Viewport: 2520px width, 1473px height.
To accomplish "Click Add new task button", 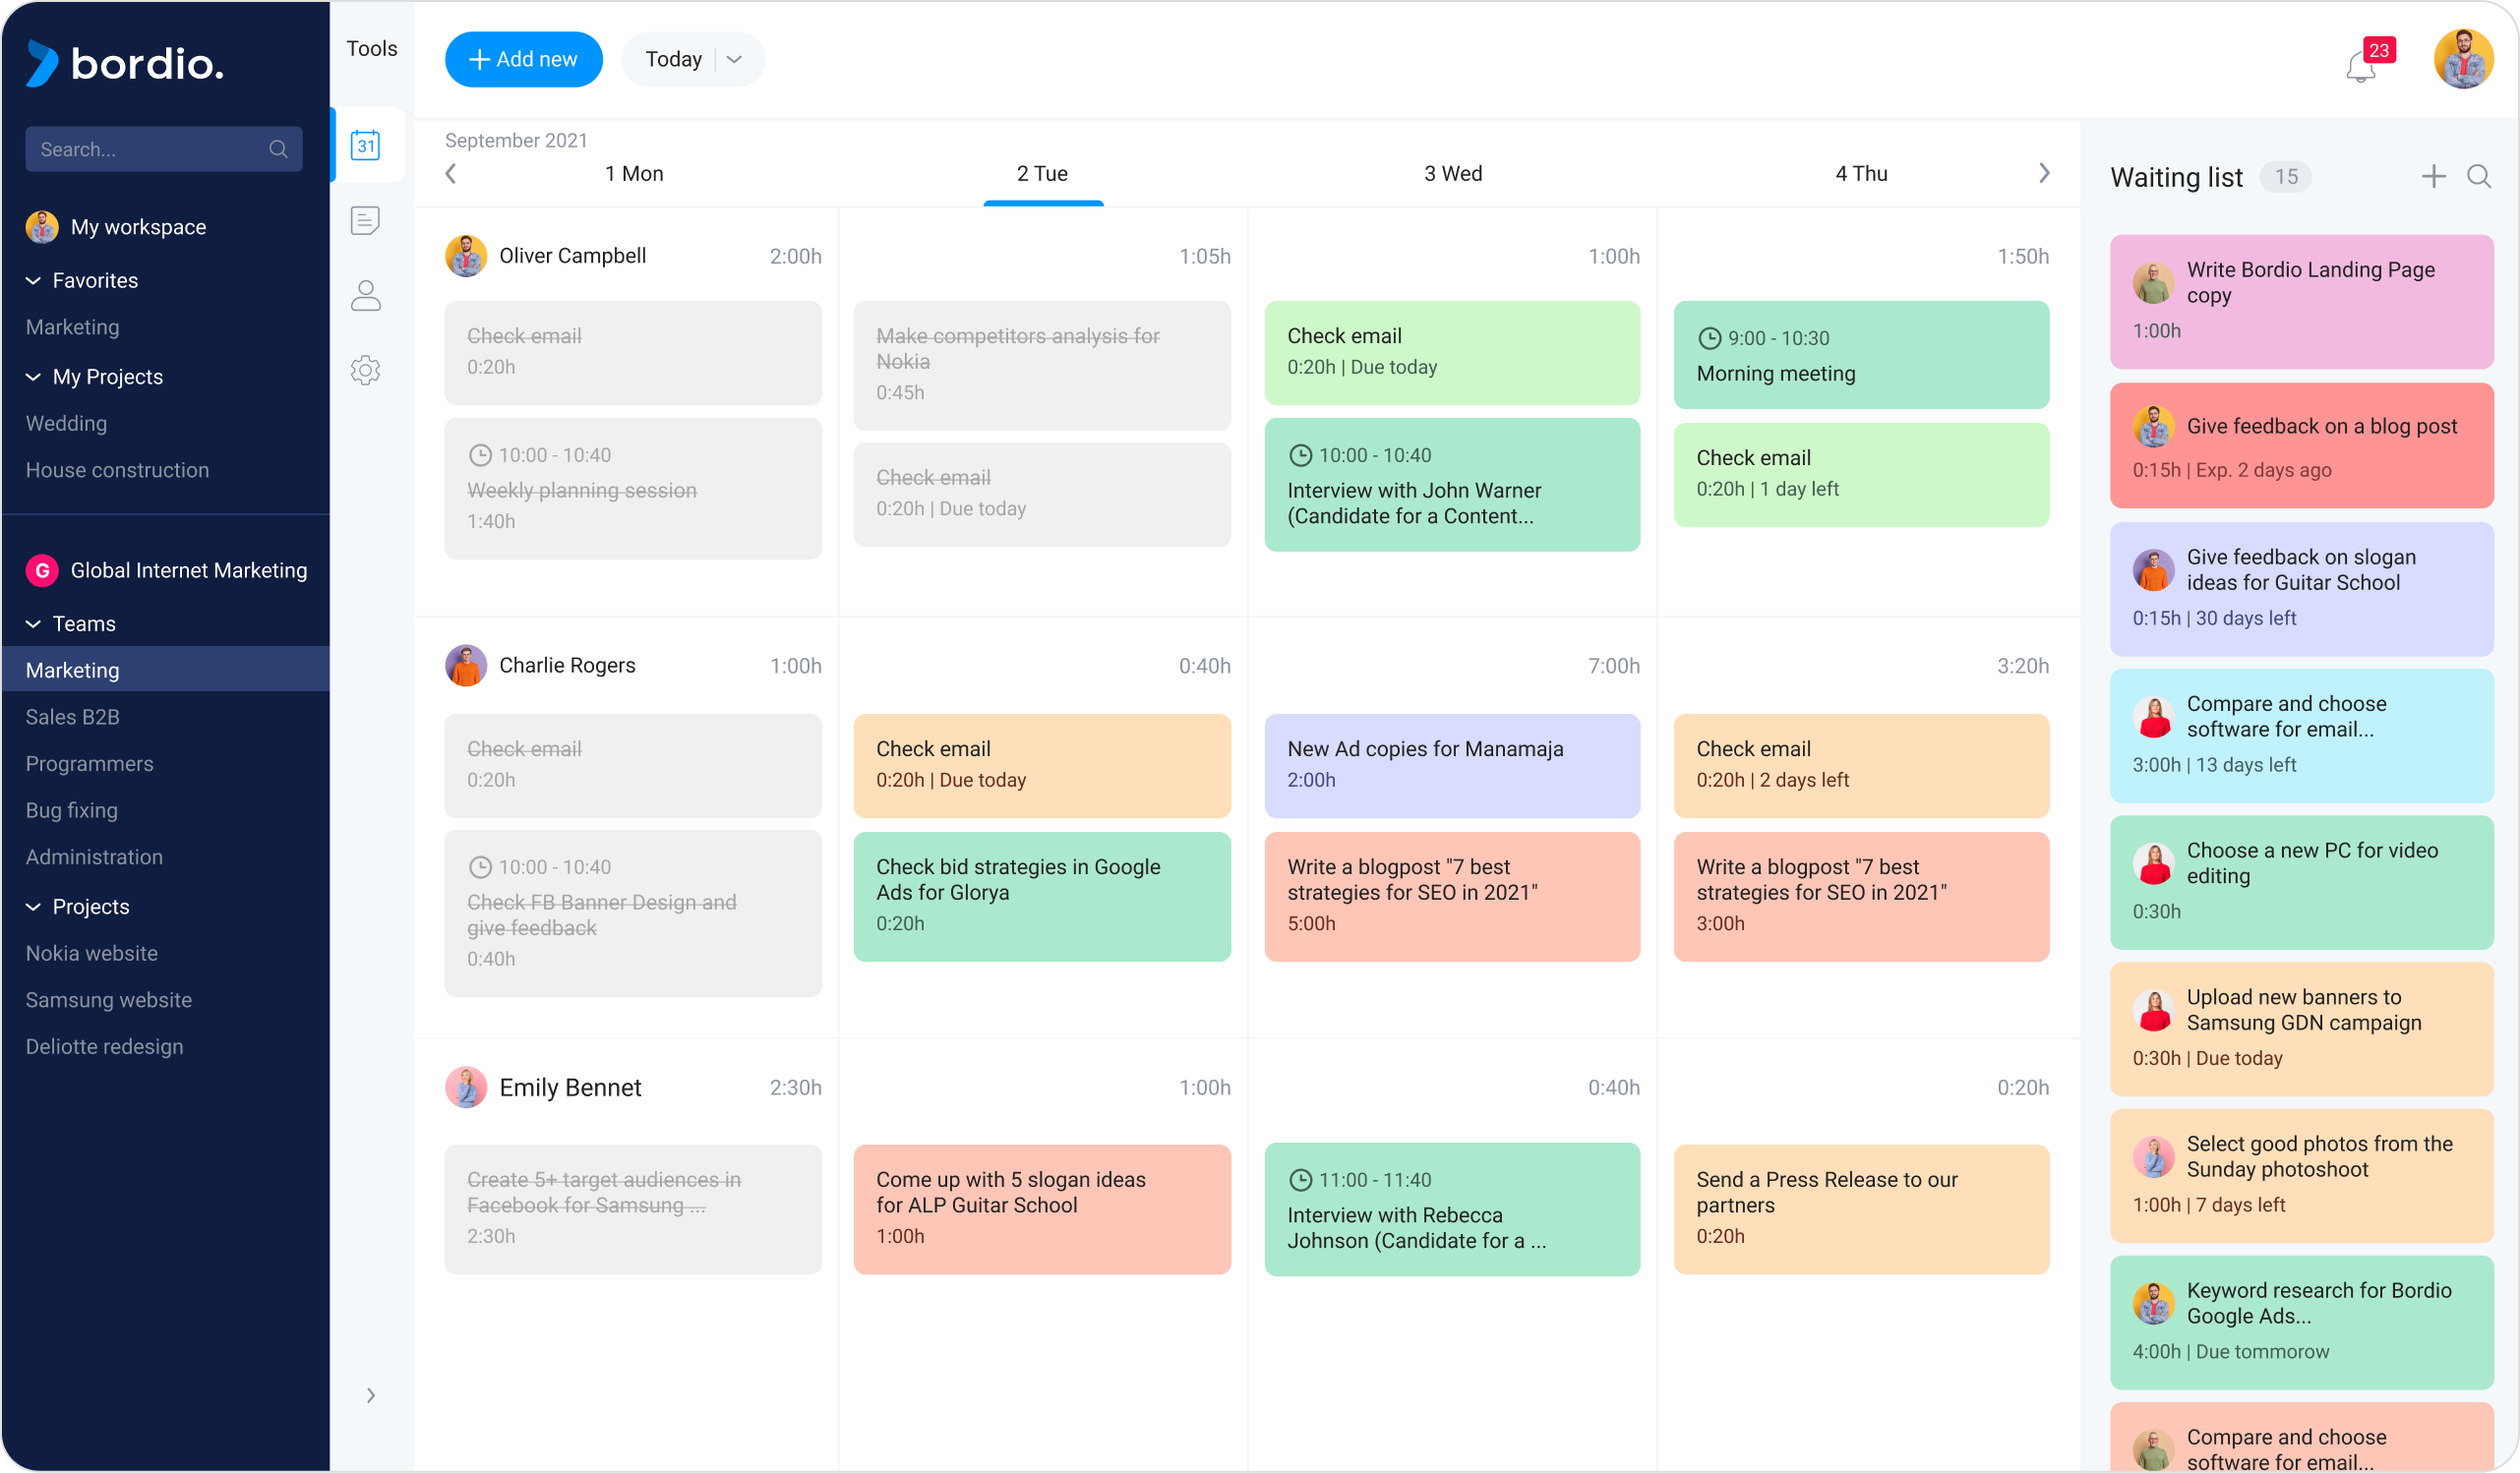I will [x=522, y=58].
